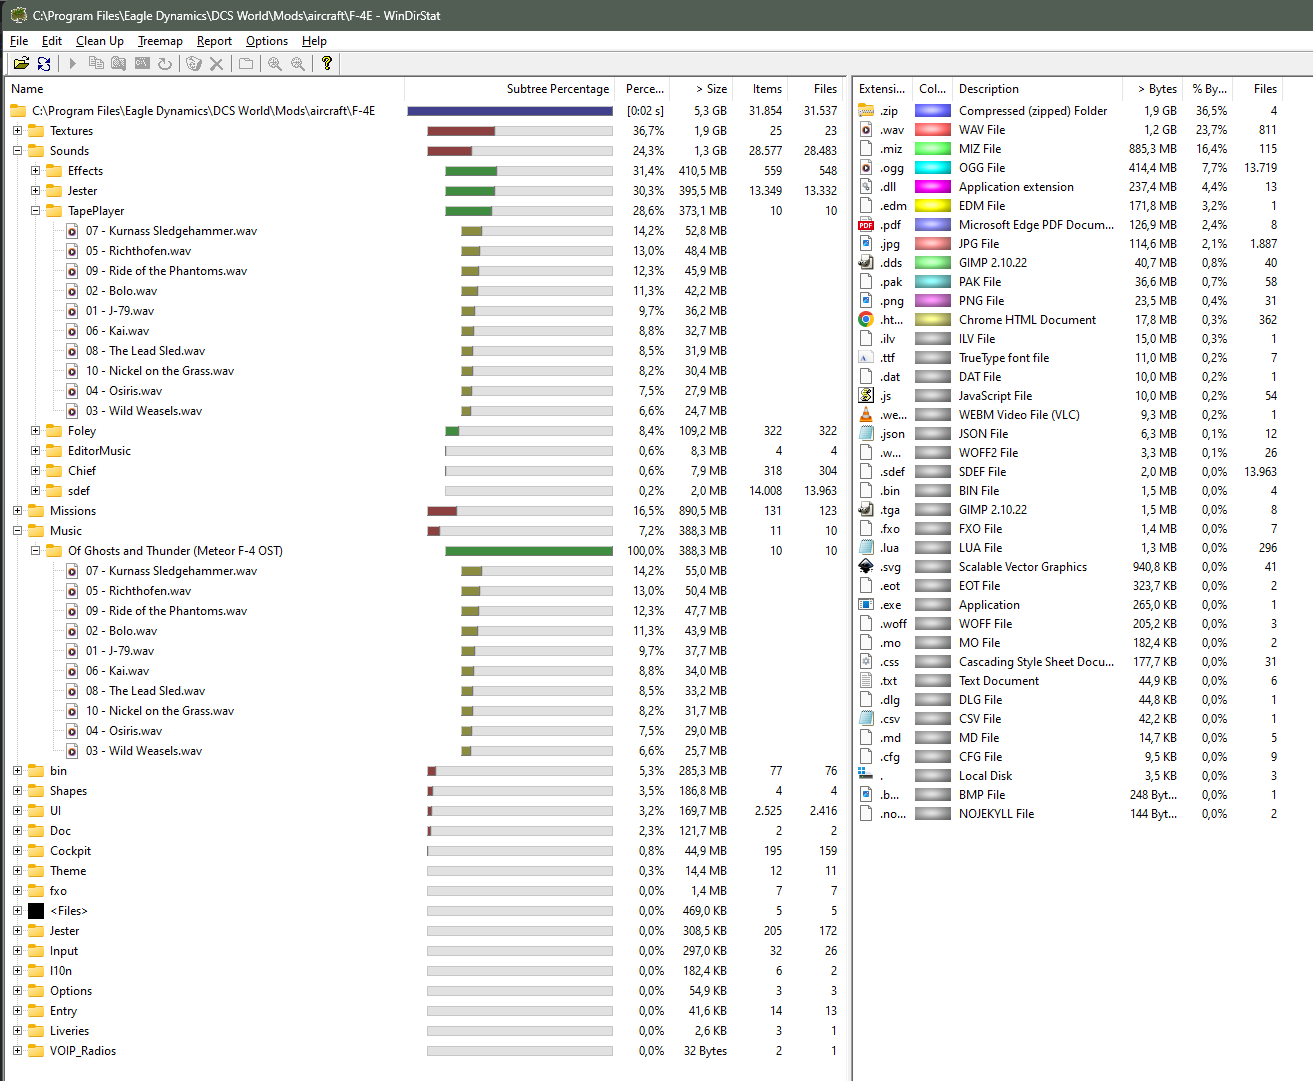
Task: Click the Command Prompt Here toolbar icon
Action: 142,63
